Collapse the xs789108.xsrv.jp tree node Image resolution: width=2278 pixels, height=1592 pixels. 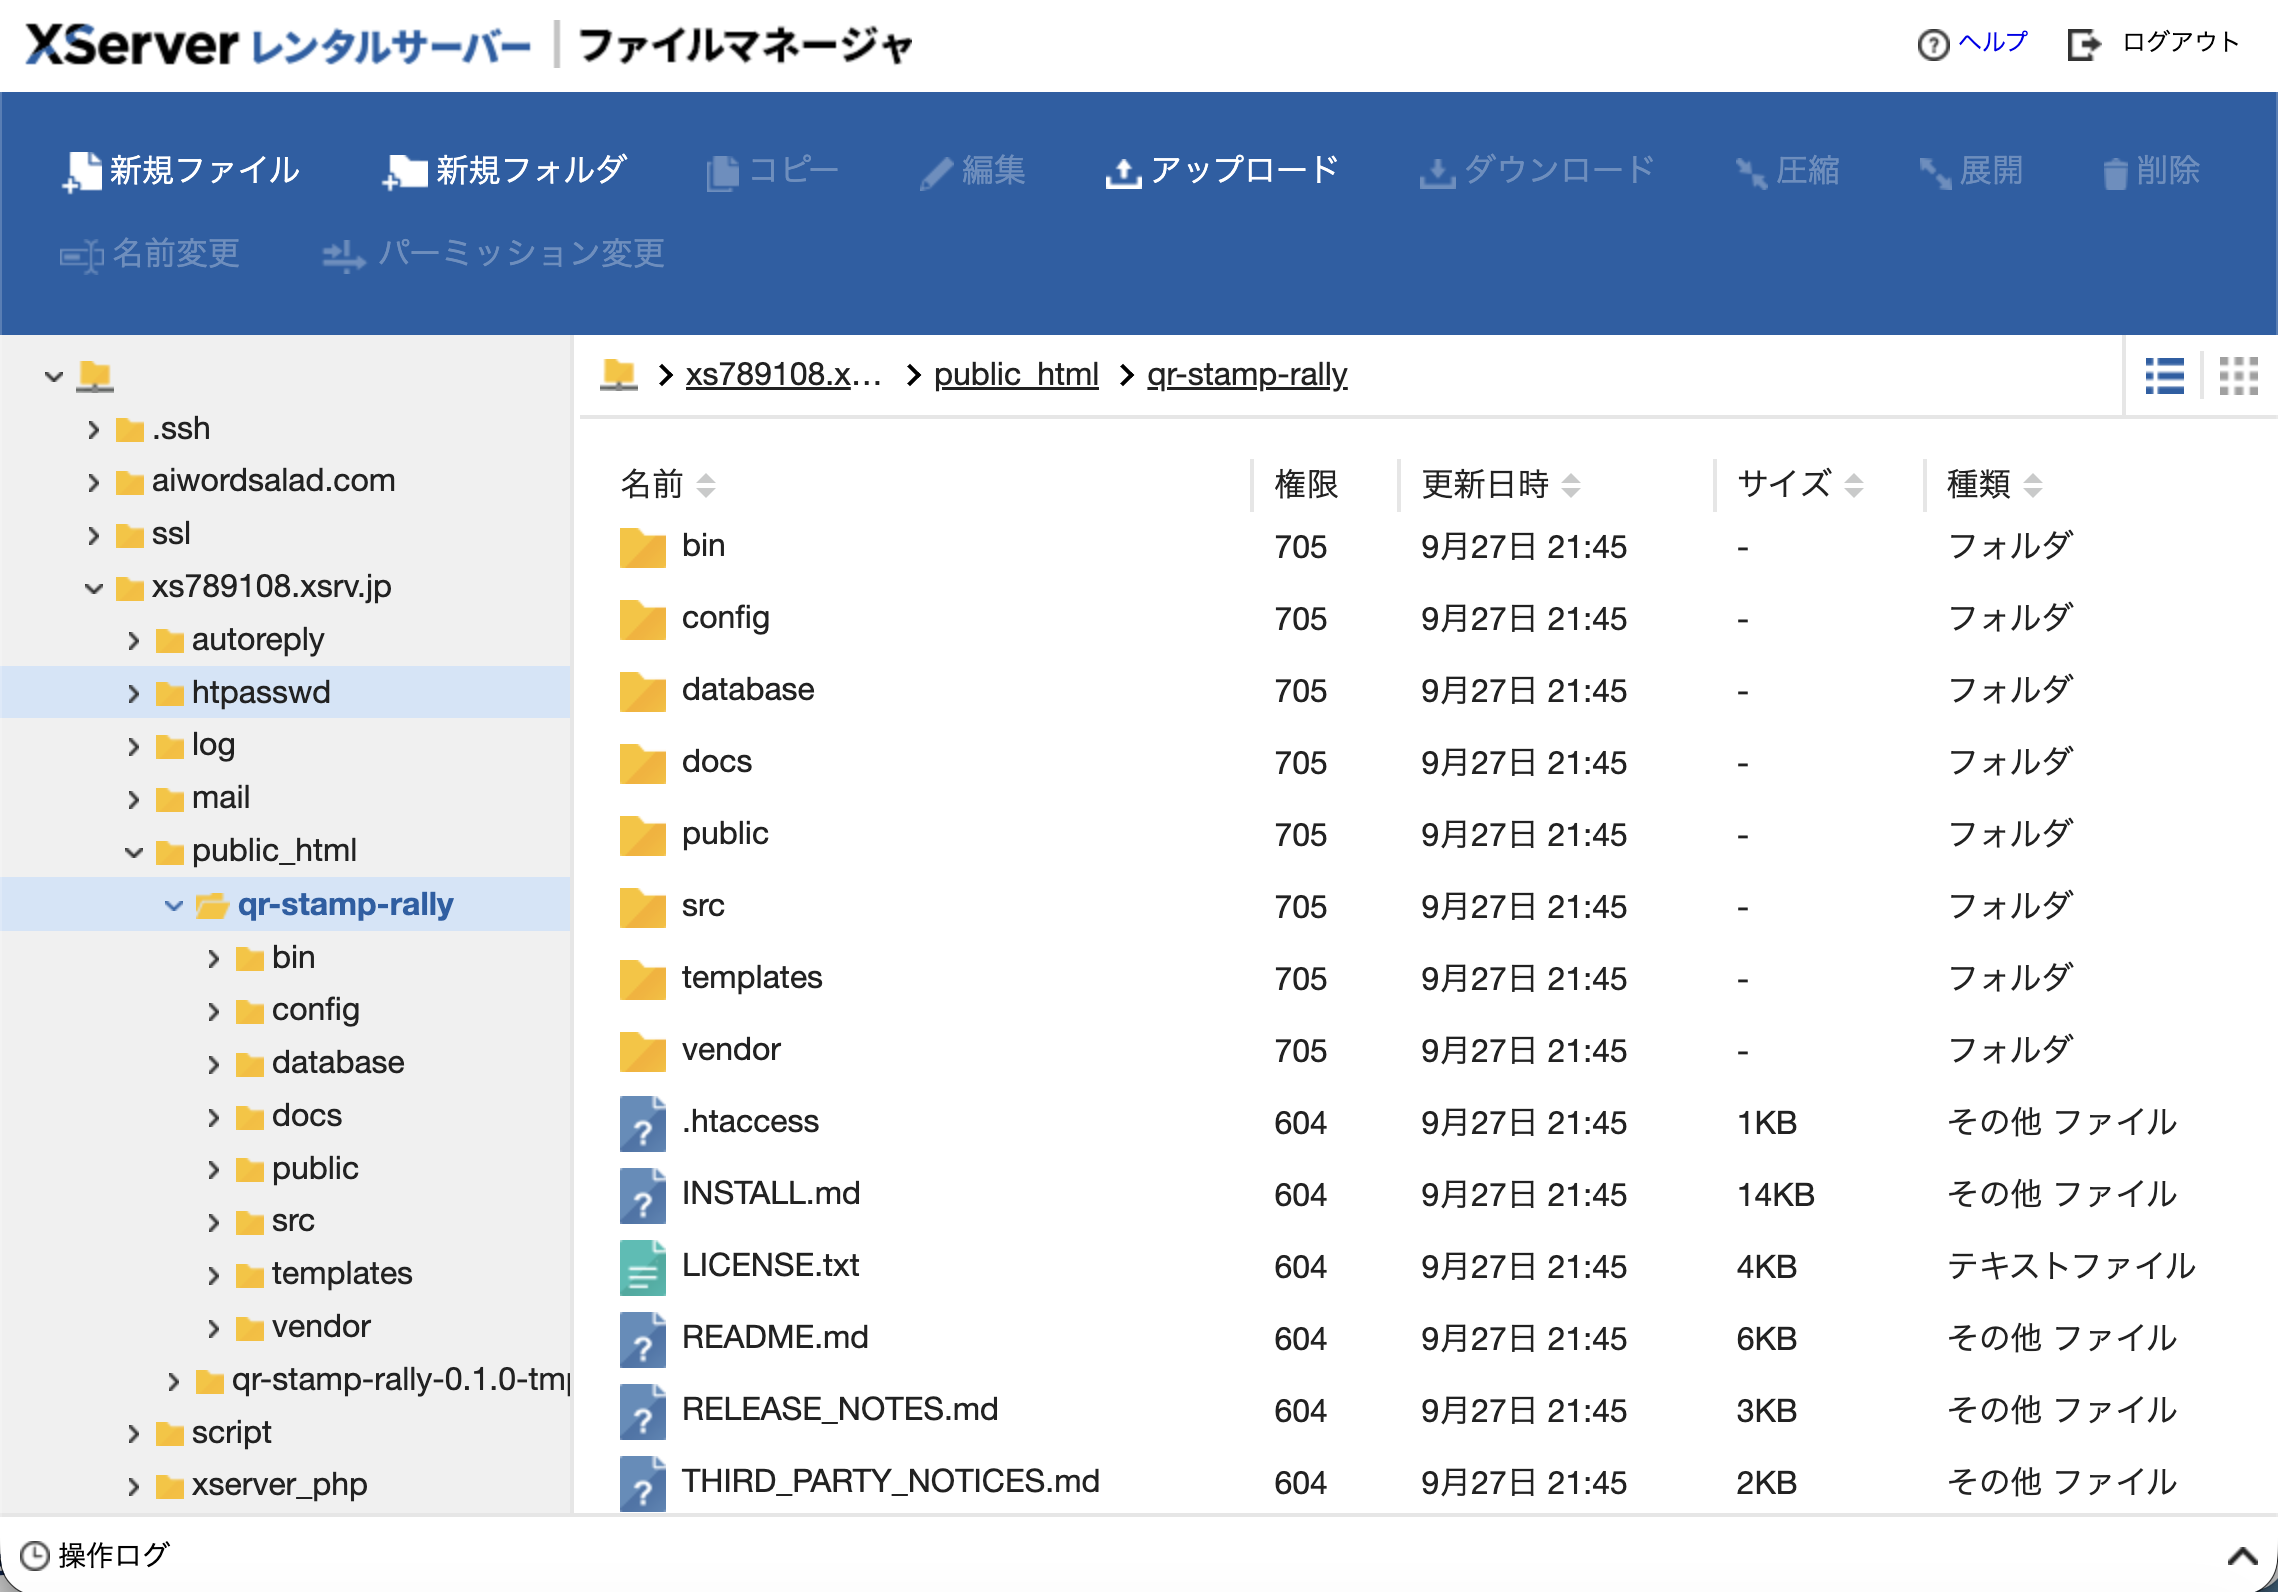pyautogui.click(x=94, y=588)
